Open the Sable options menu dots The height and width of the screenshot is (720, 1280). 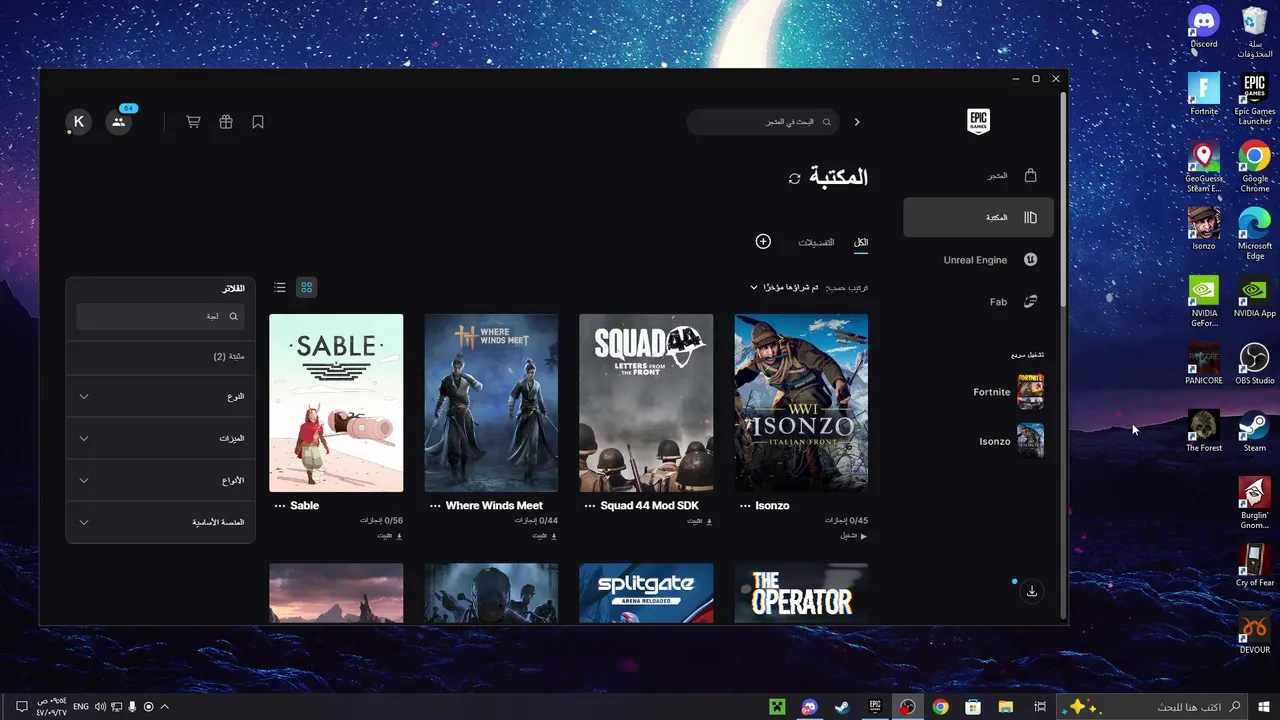(280, 506)
